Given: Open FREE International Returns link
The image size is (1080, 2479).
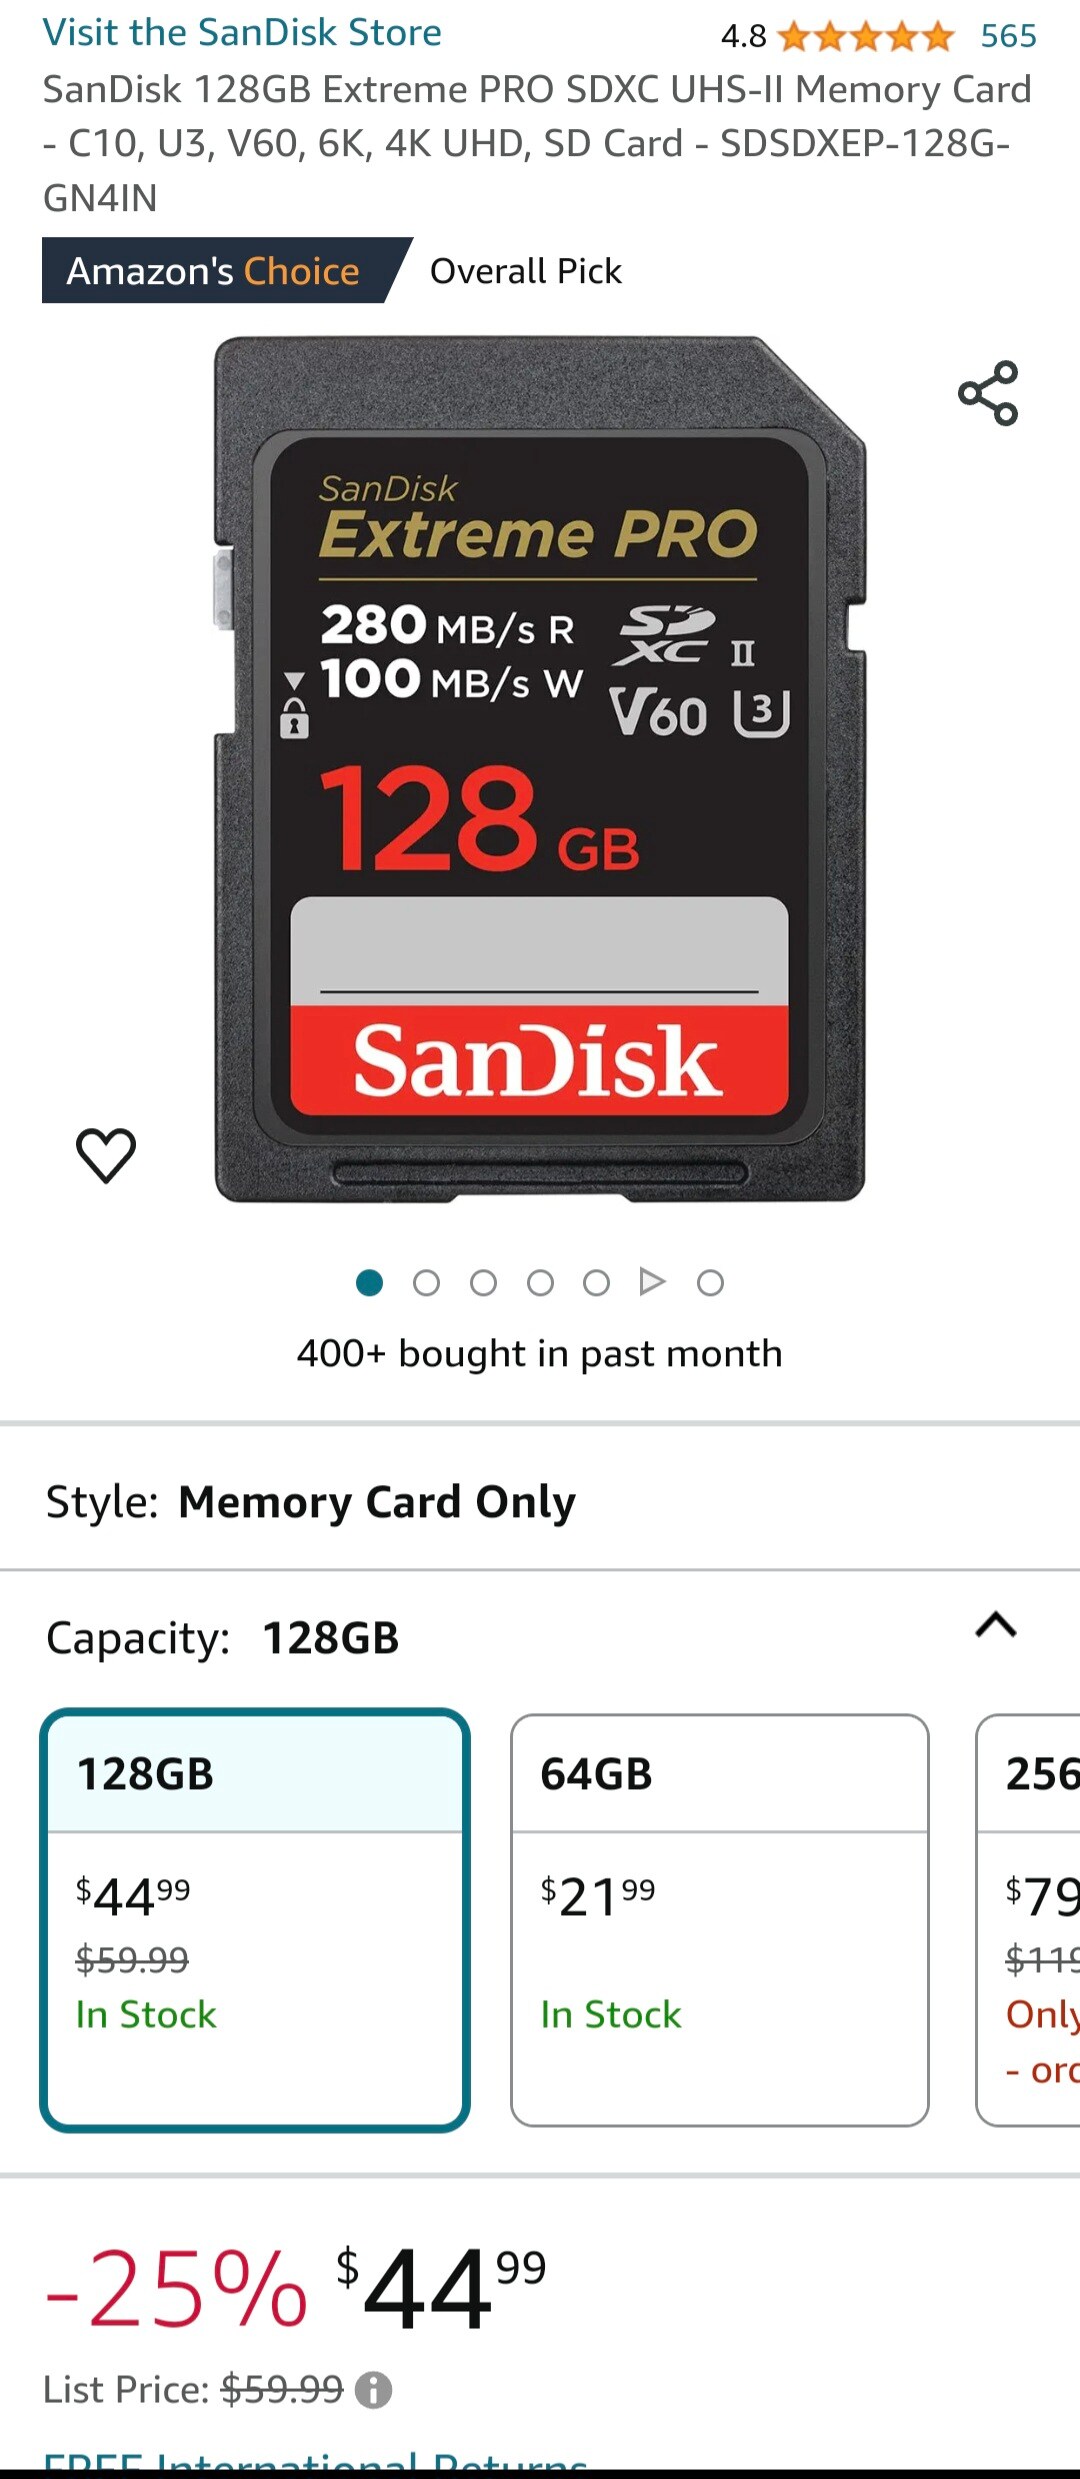Looking at the screenshot, I should tap(315, 2462).
